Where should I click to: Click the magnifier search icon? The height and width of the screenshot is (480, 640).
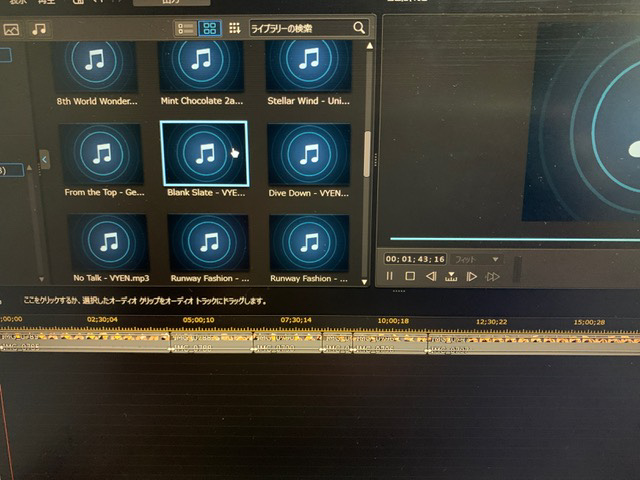(359, 28)
